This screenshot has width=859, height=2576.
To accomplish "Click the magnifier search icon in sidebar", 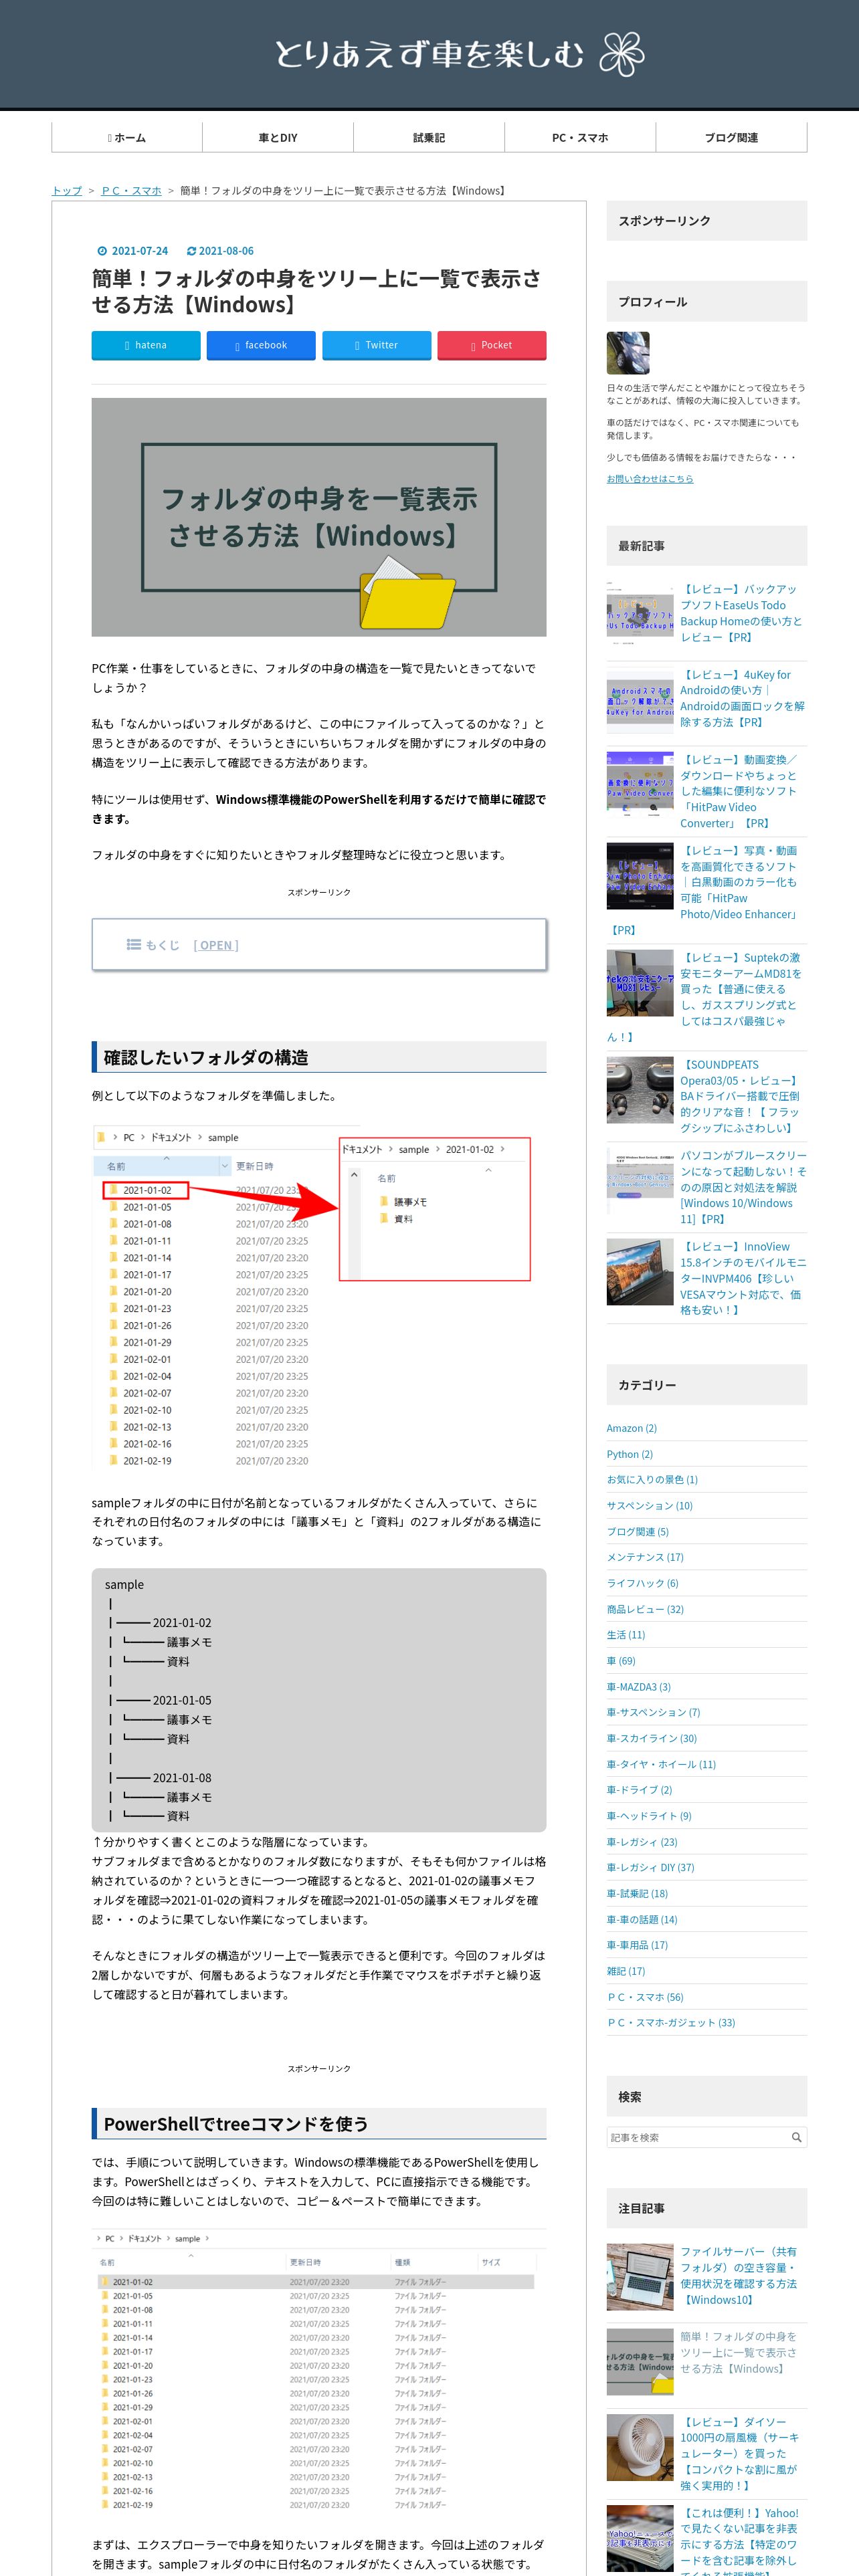I will 797,2137.
